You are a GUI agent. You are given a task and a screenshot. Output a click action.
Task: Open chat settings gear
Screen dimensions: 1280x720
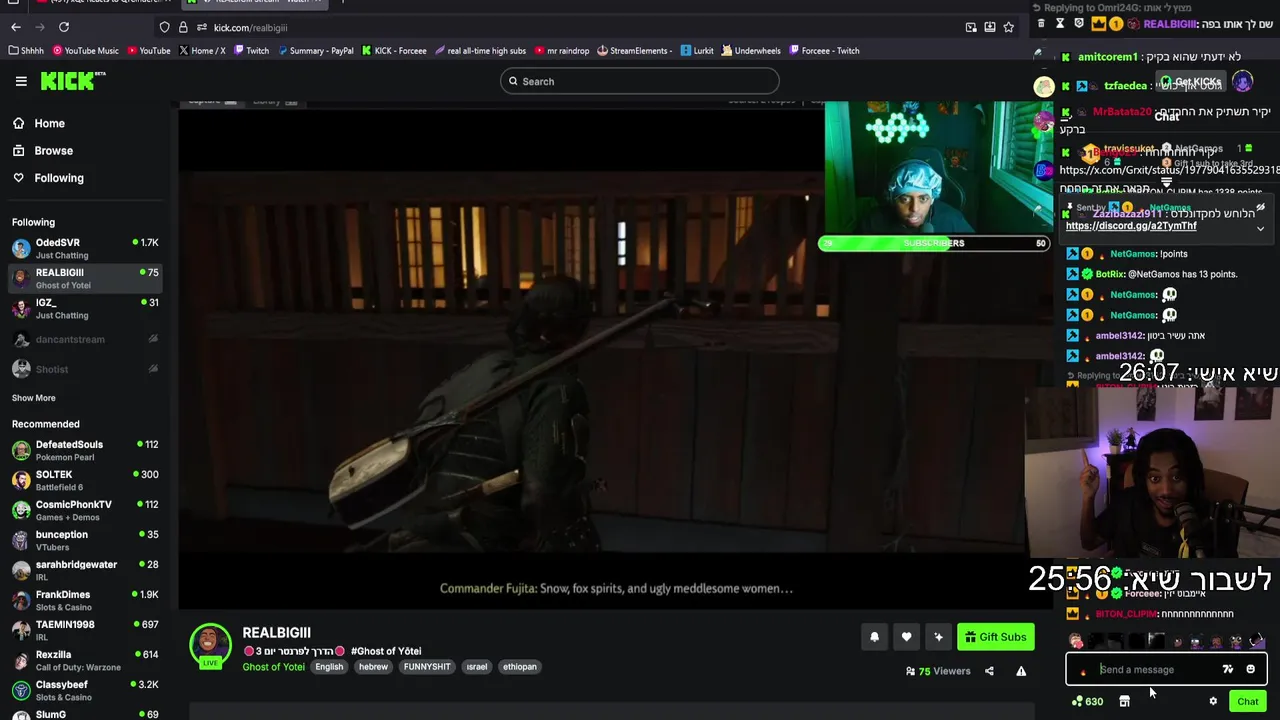point(1213,702)
